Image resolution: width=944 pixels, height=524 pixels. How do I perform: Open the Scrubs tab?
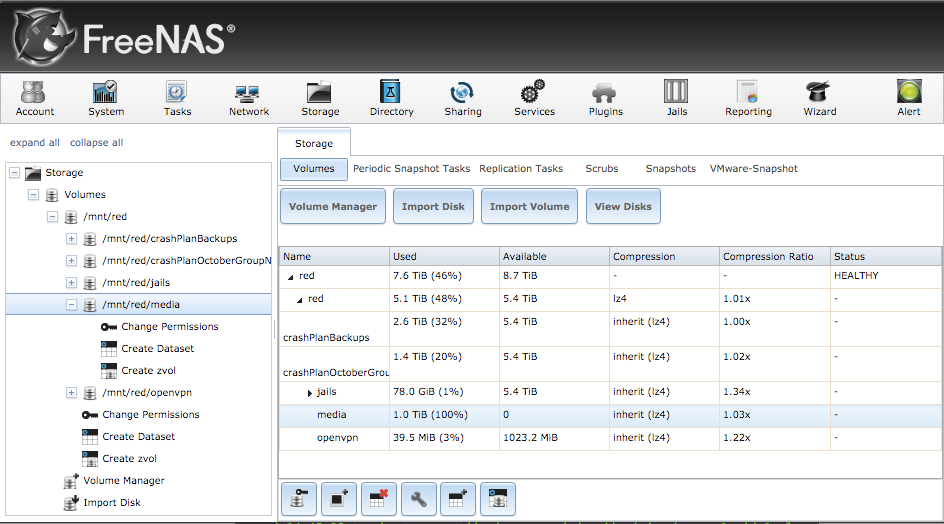[601, 169]
